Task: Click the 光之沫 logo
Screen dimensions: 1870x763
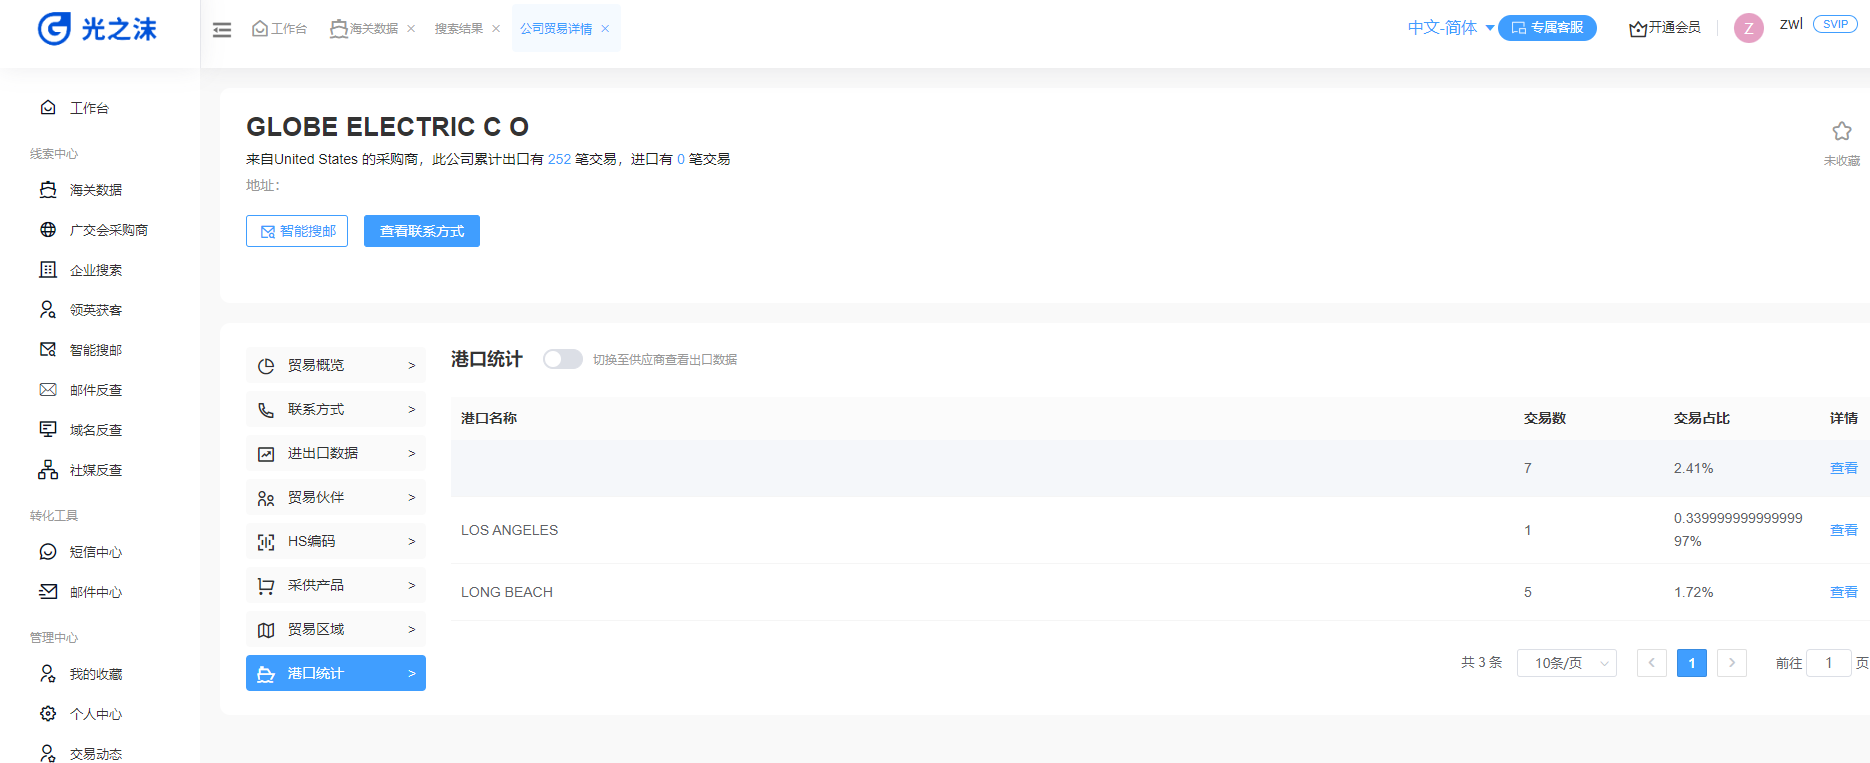Action: (97, 29)
